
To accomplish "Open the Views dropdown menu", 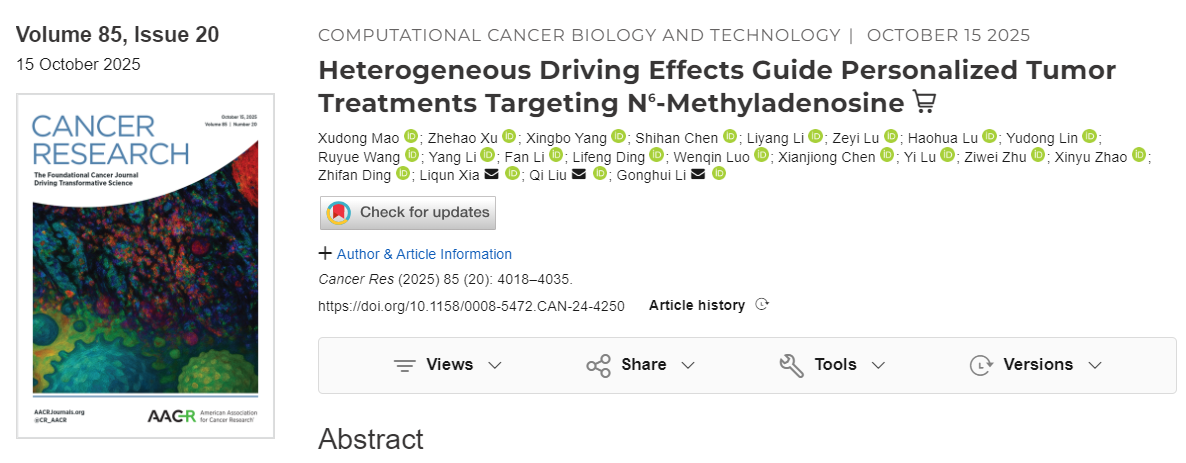I will tap(448, 365).
